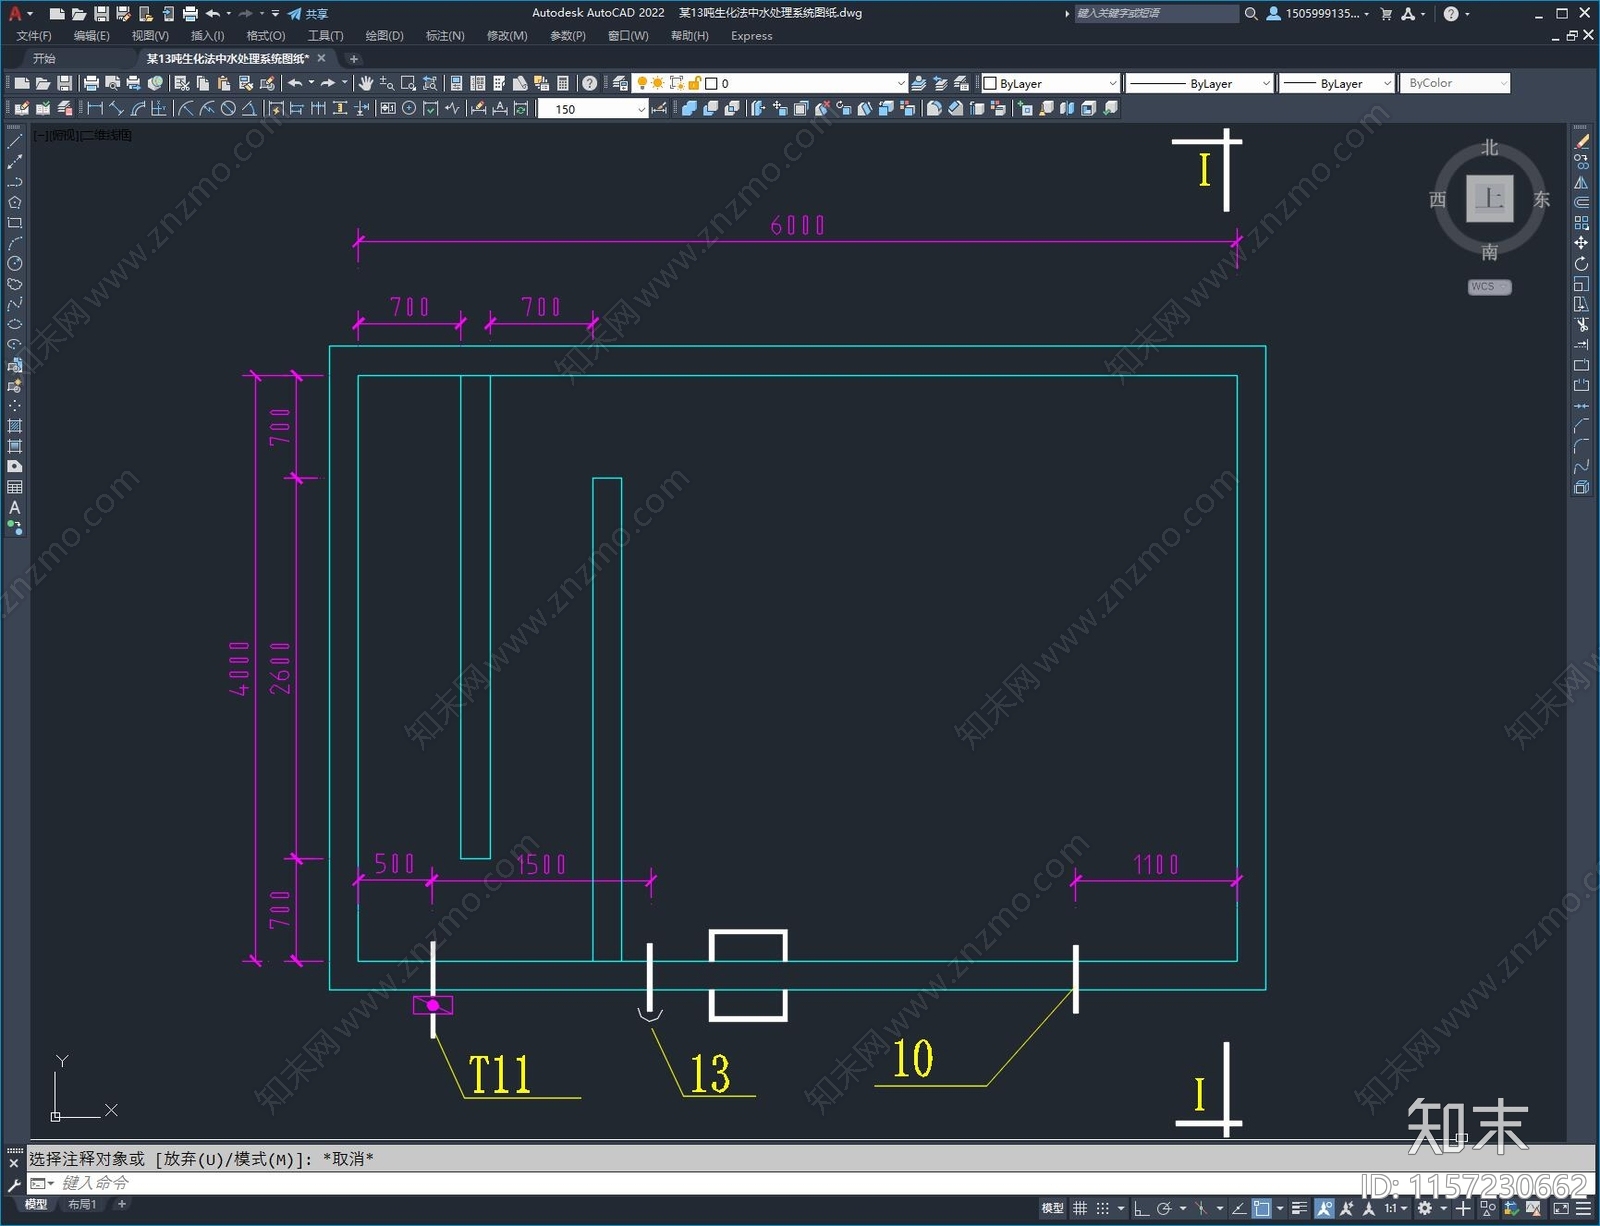Open the ByLayer color dropdown
This screenshot has height=1226, width=1600.
pyautogui.click(x=1050, y=84)
